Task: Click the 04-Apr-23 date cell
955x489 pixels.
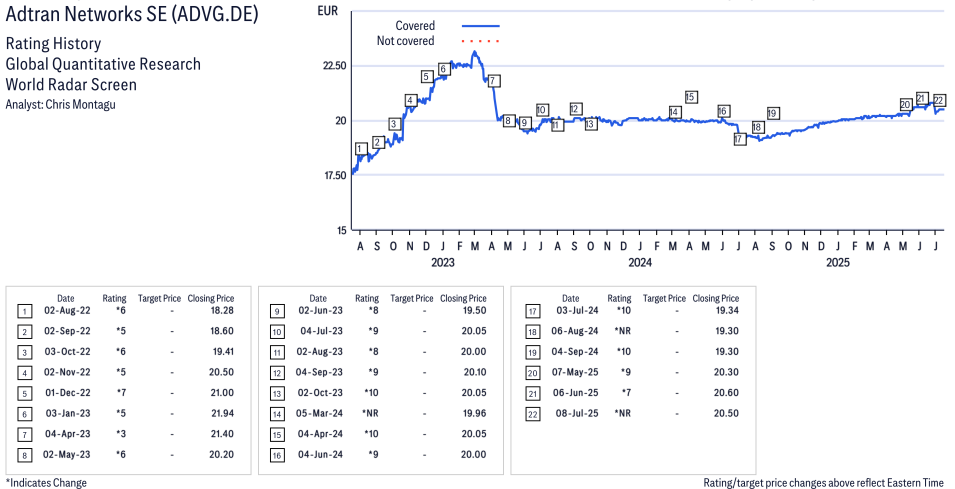Action: [67, 434]
